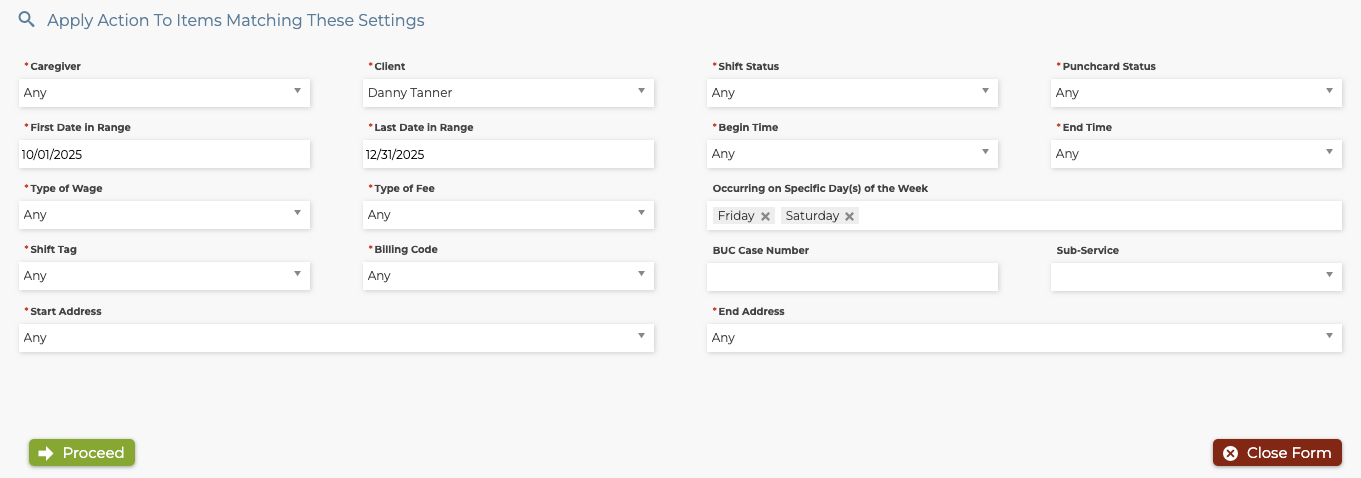1361x478 pixels.
Task: Expand the Client dropdown showing Danny Tanner
Action: (508, 93)
